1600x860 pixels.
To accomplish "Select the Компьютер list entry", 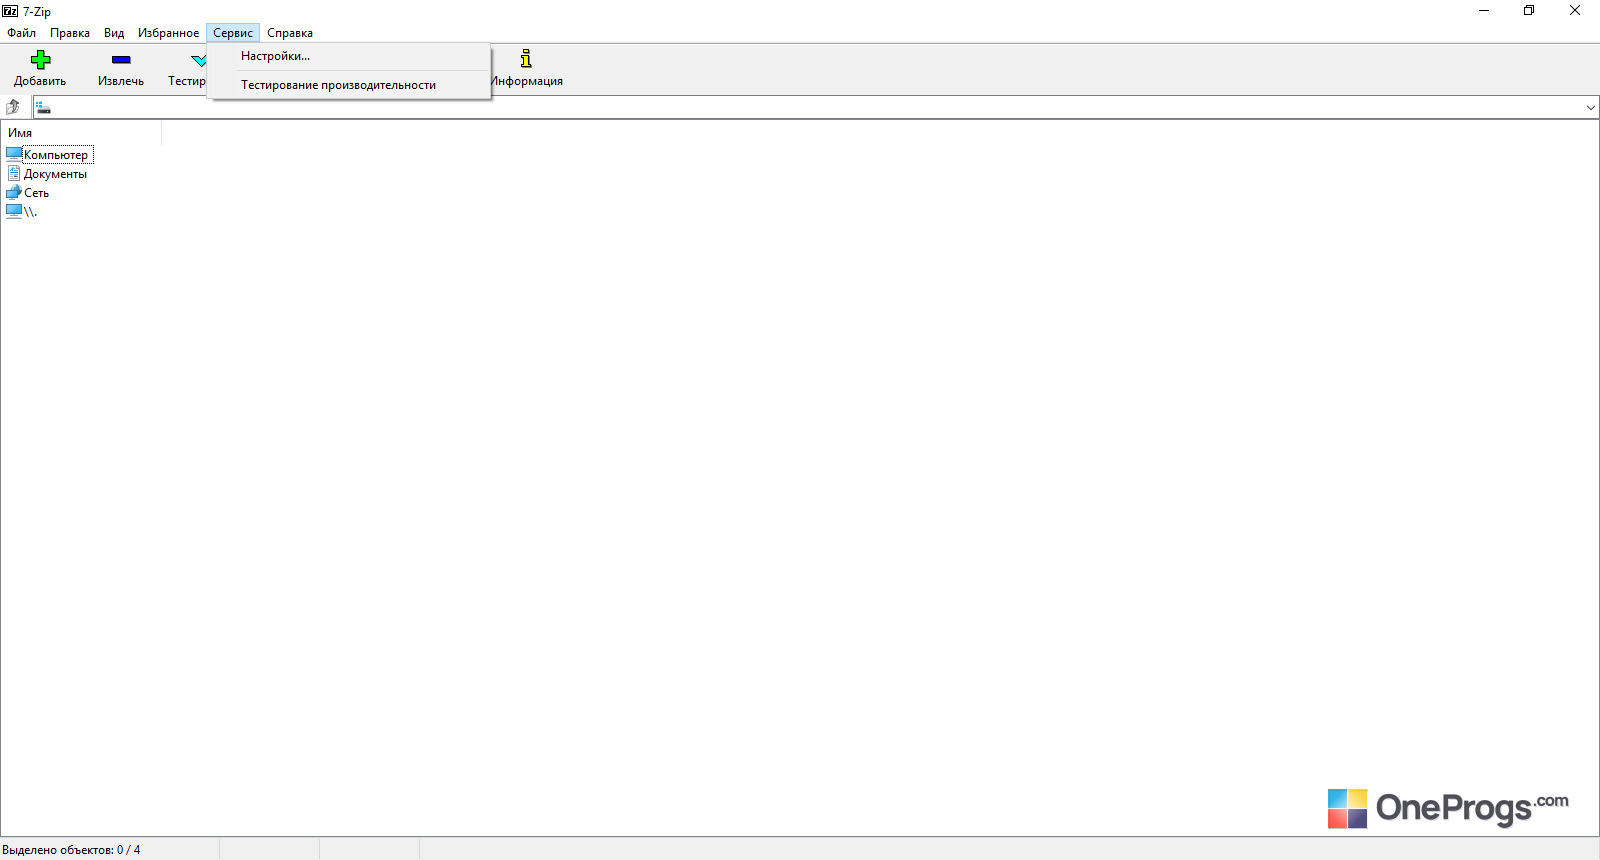I will (x=56, y=155).
